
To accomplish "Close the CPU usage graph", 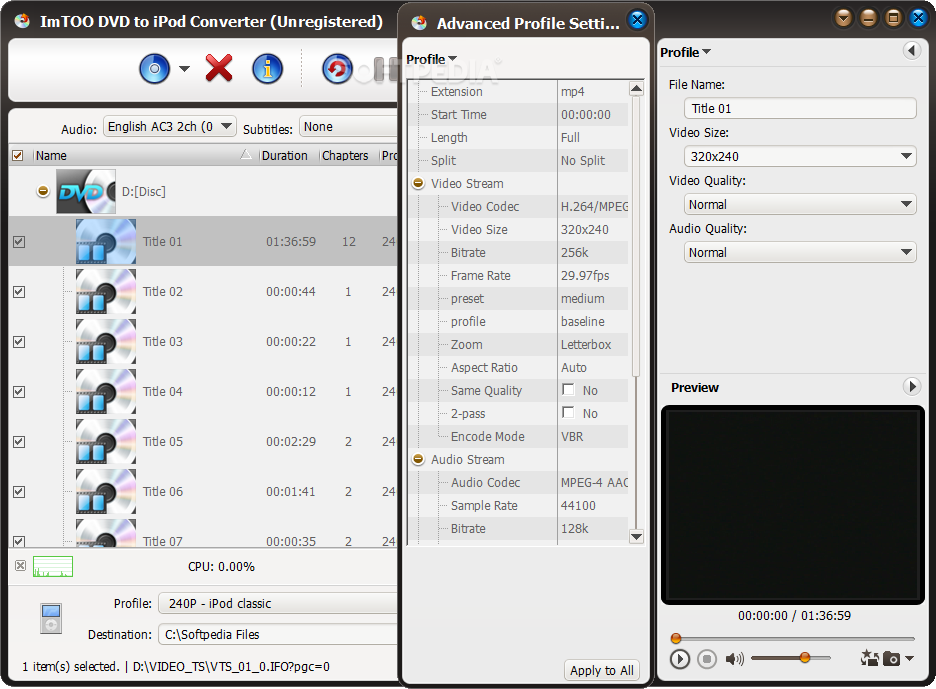I will click(x=20, y=565).
